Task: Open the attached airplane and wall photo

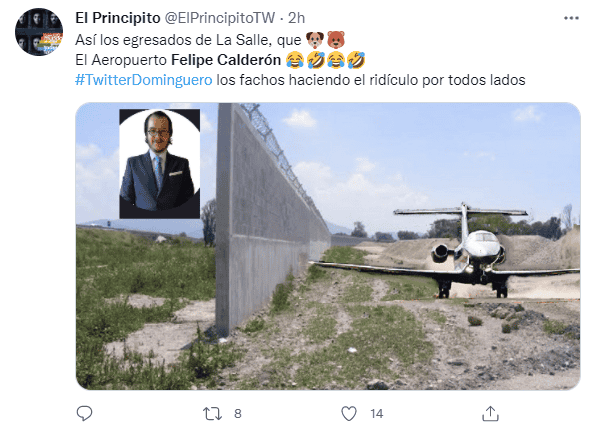Action: pos(328,246)
